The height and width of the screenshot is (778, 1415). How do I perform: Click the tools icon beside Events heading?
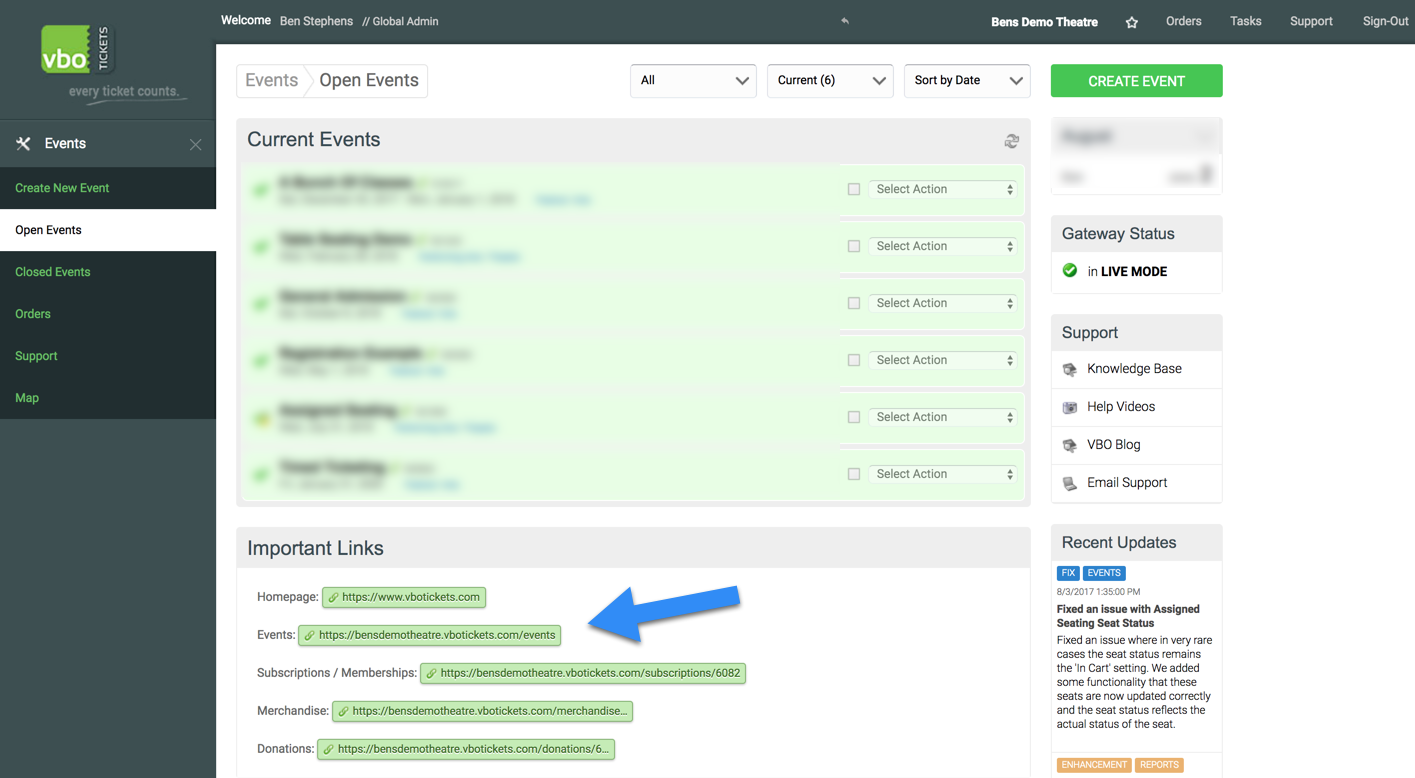pos(23,144)
